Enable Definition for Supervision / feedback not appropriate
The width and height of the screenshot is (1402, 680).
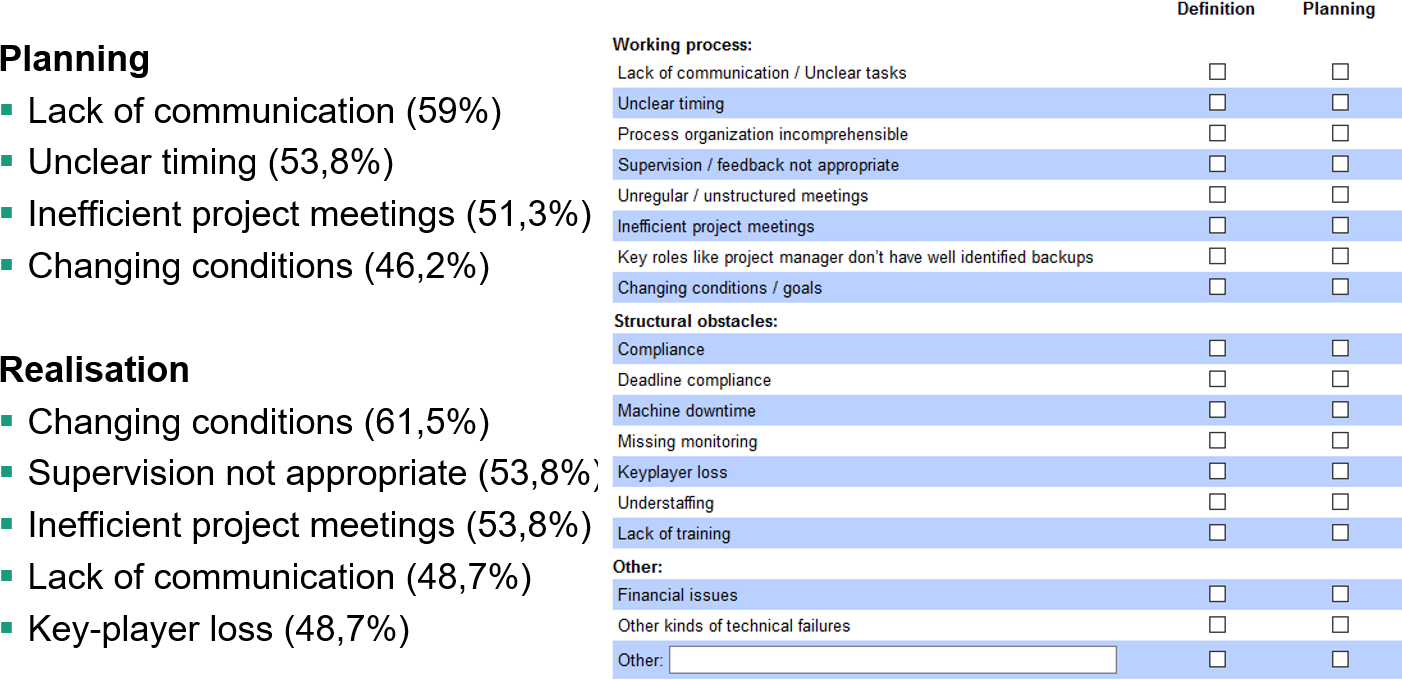[1217, 164]
